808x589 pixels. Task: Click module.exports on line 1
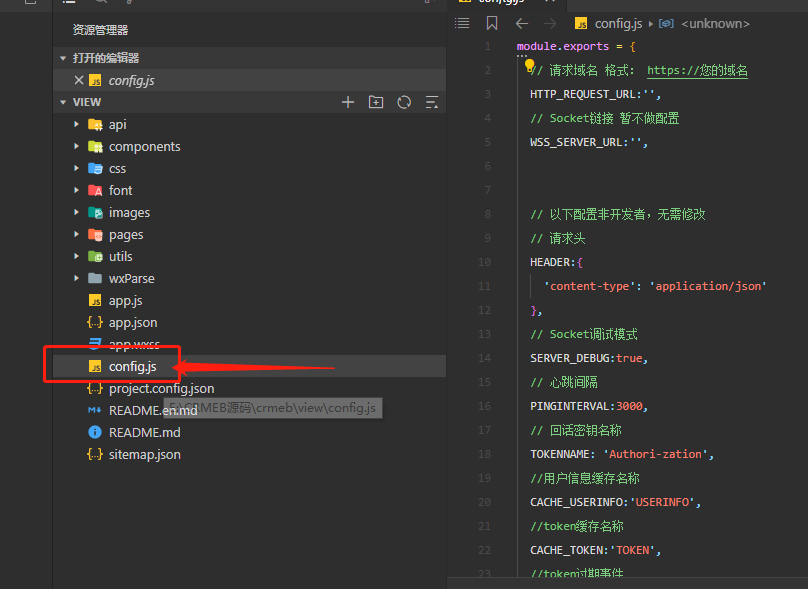click(563, 46)
